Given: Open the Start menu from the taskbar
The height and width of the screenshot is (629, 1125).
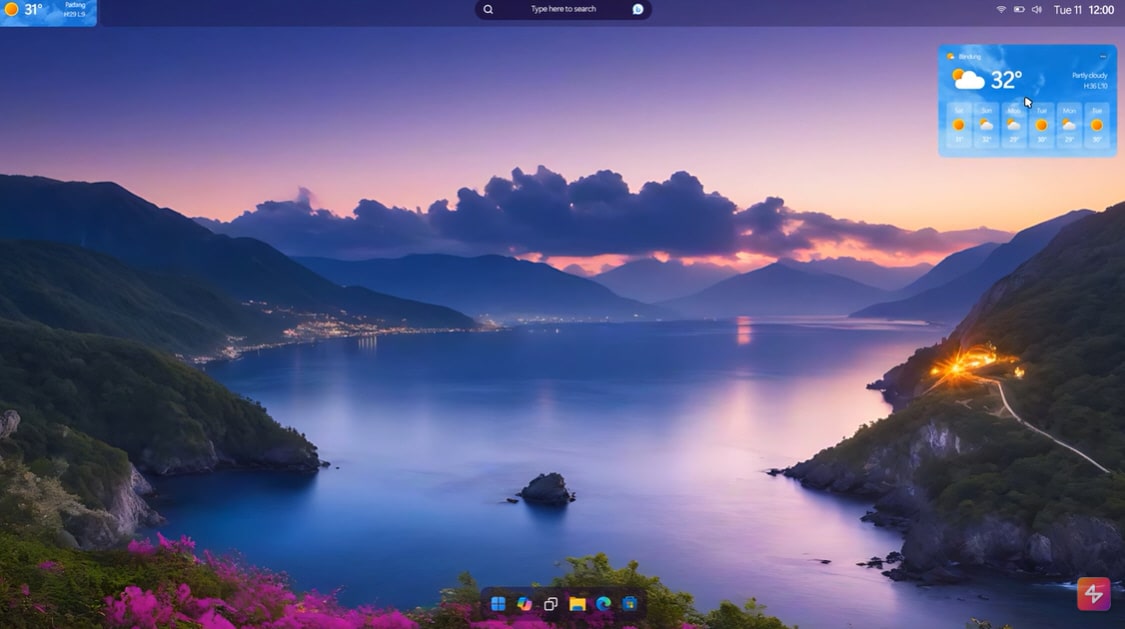Looking at the screenshot, I should (499, 603).
